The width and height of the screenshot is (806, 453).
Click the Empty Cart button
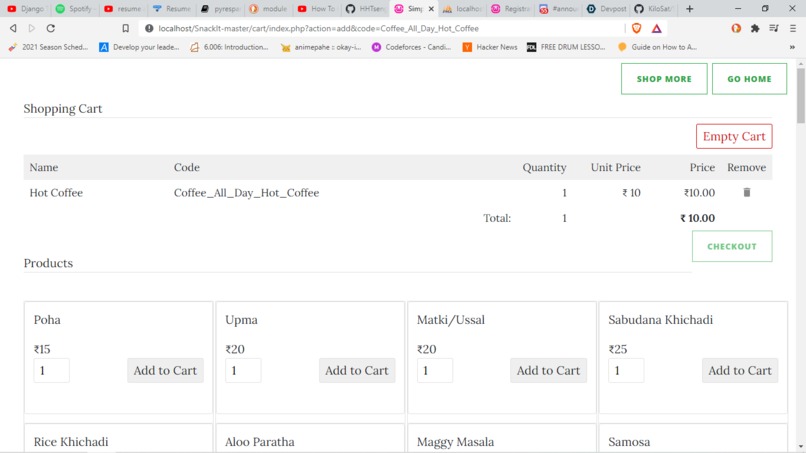point(734,136)
